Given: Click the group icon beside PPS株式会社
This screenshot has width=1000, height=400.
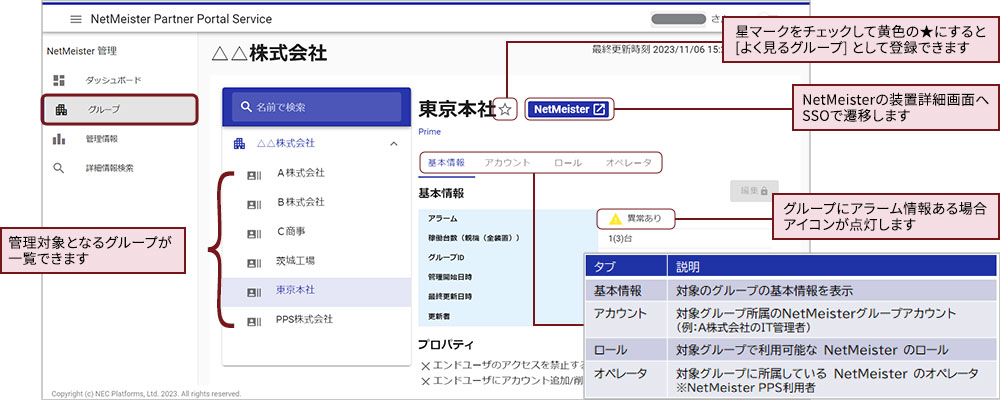Looking at the screenshot, I should coord(254,322).
